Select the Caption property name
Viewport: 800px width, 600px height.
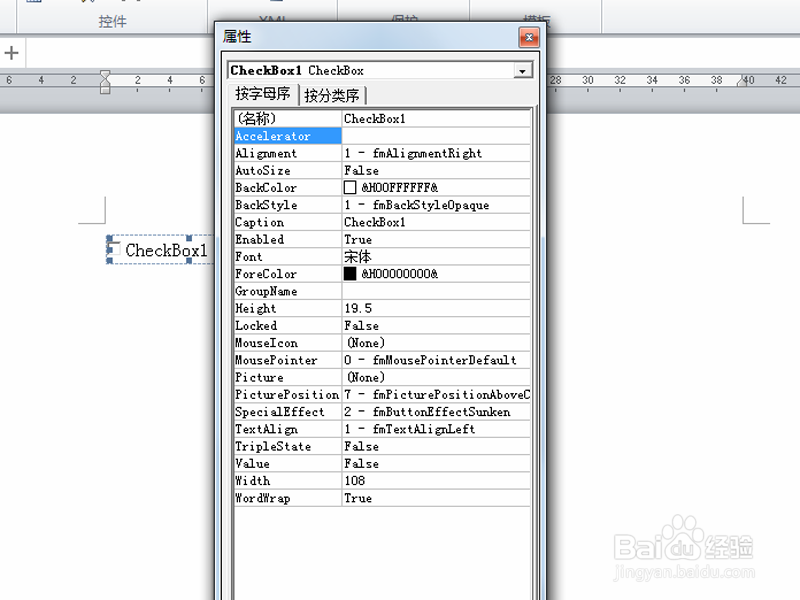coord(288,222)
